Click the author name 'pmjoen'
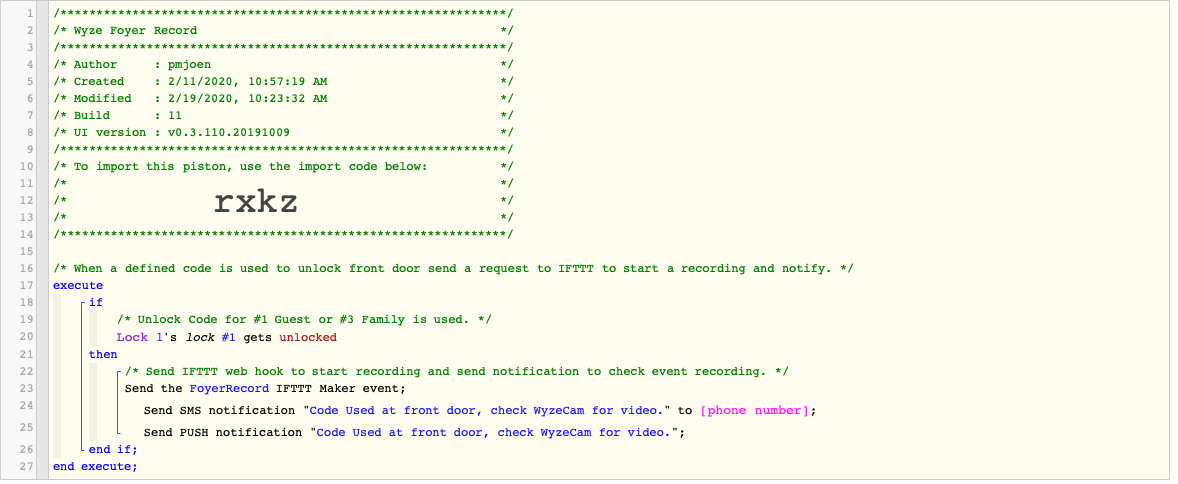1178x484 pixels. pyautogui.click(x=189, y=65)
